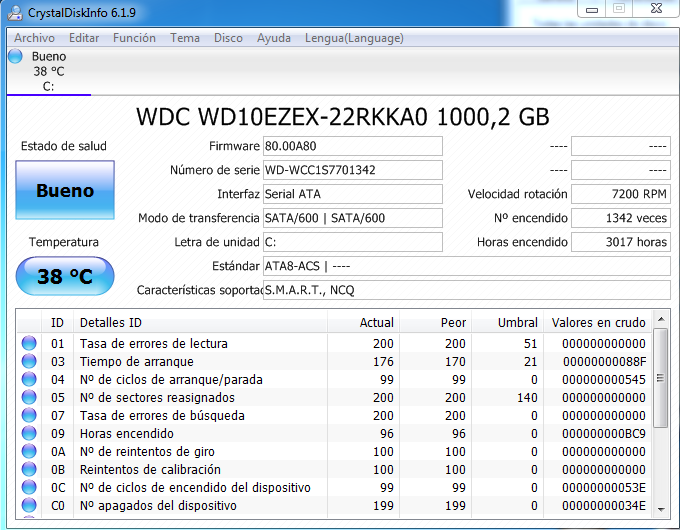Minimize the CrystalDiskInfo window
Viewport: 680px width, 530px height.
[x=592, y=9]
